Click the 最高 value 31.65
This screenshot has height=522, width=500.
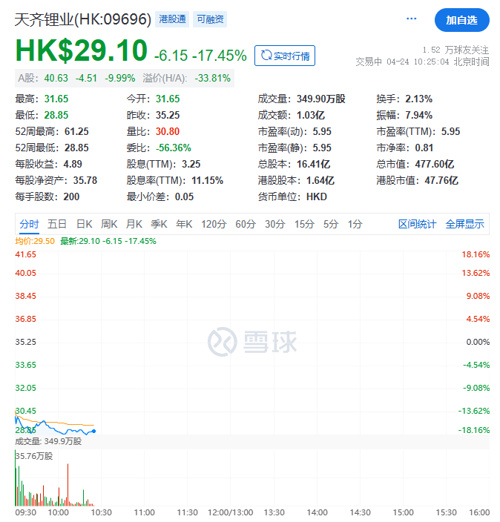coord(56,99)
